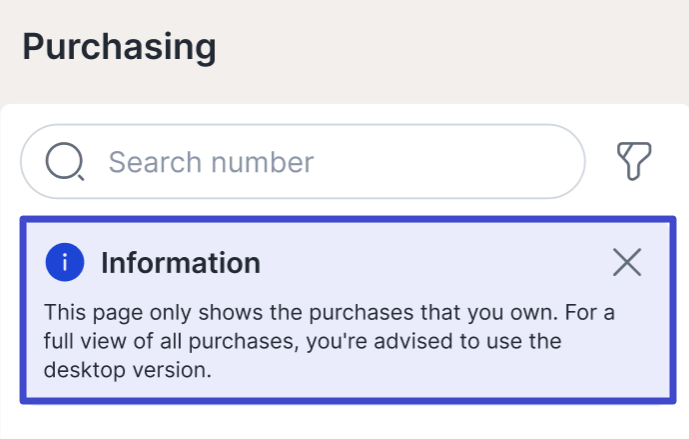Click the Information banner heading
The height and width of the screenshot is (439, 689).
click(180, 263)
